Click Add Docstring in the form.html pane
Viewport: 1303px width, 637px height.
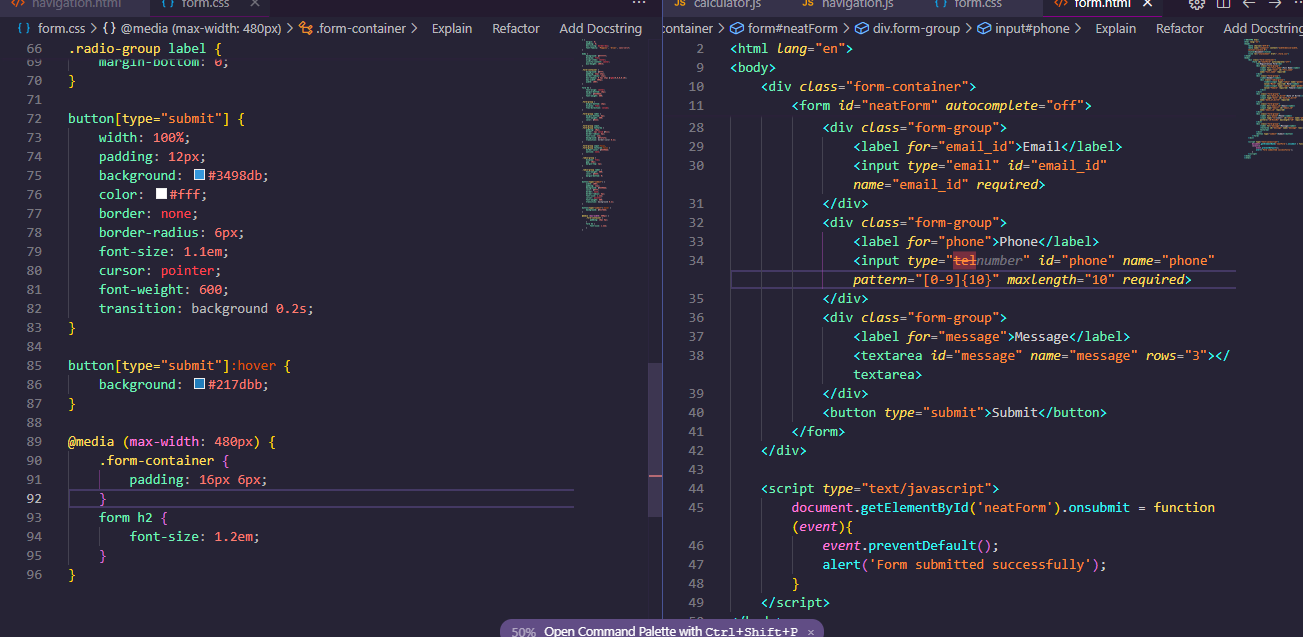pos(1262,29)
